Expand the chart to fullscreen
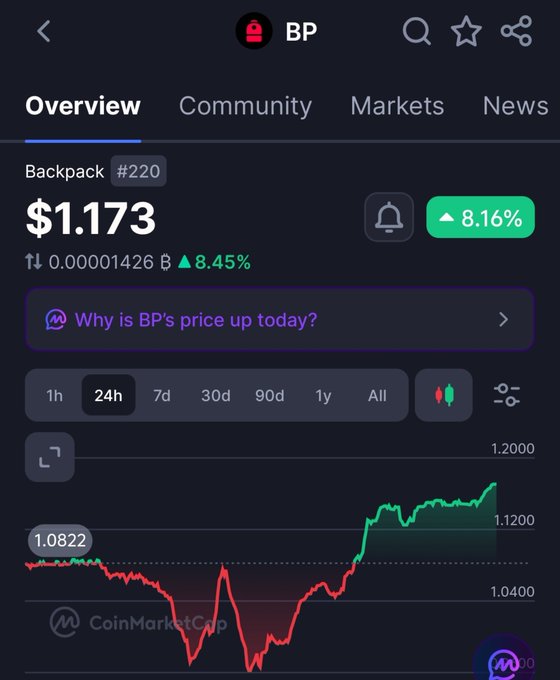The height and width of the screenshot is (680, 560). click(x=49, y=457)
